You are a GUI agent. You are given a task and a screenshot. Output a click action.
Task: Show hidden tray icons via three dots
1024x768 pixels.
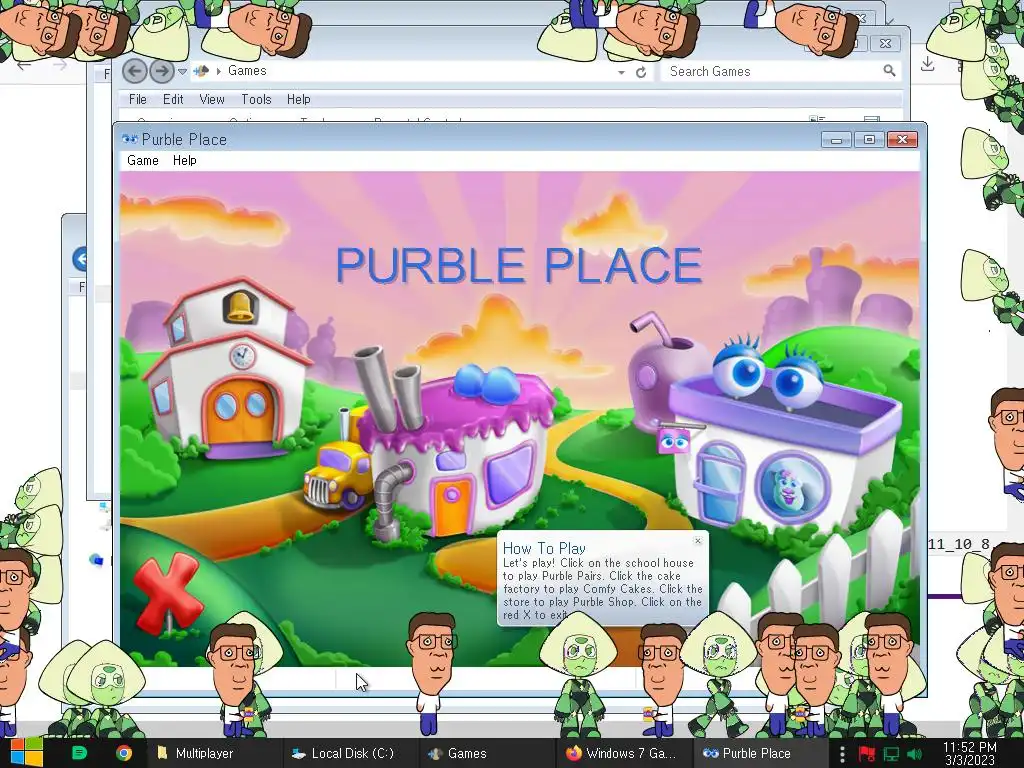(x=842, y=754)
